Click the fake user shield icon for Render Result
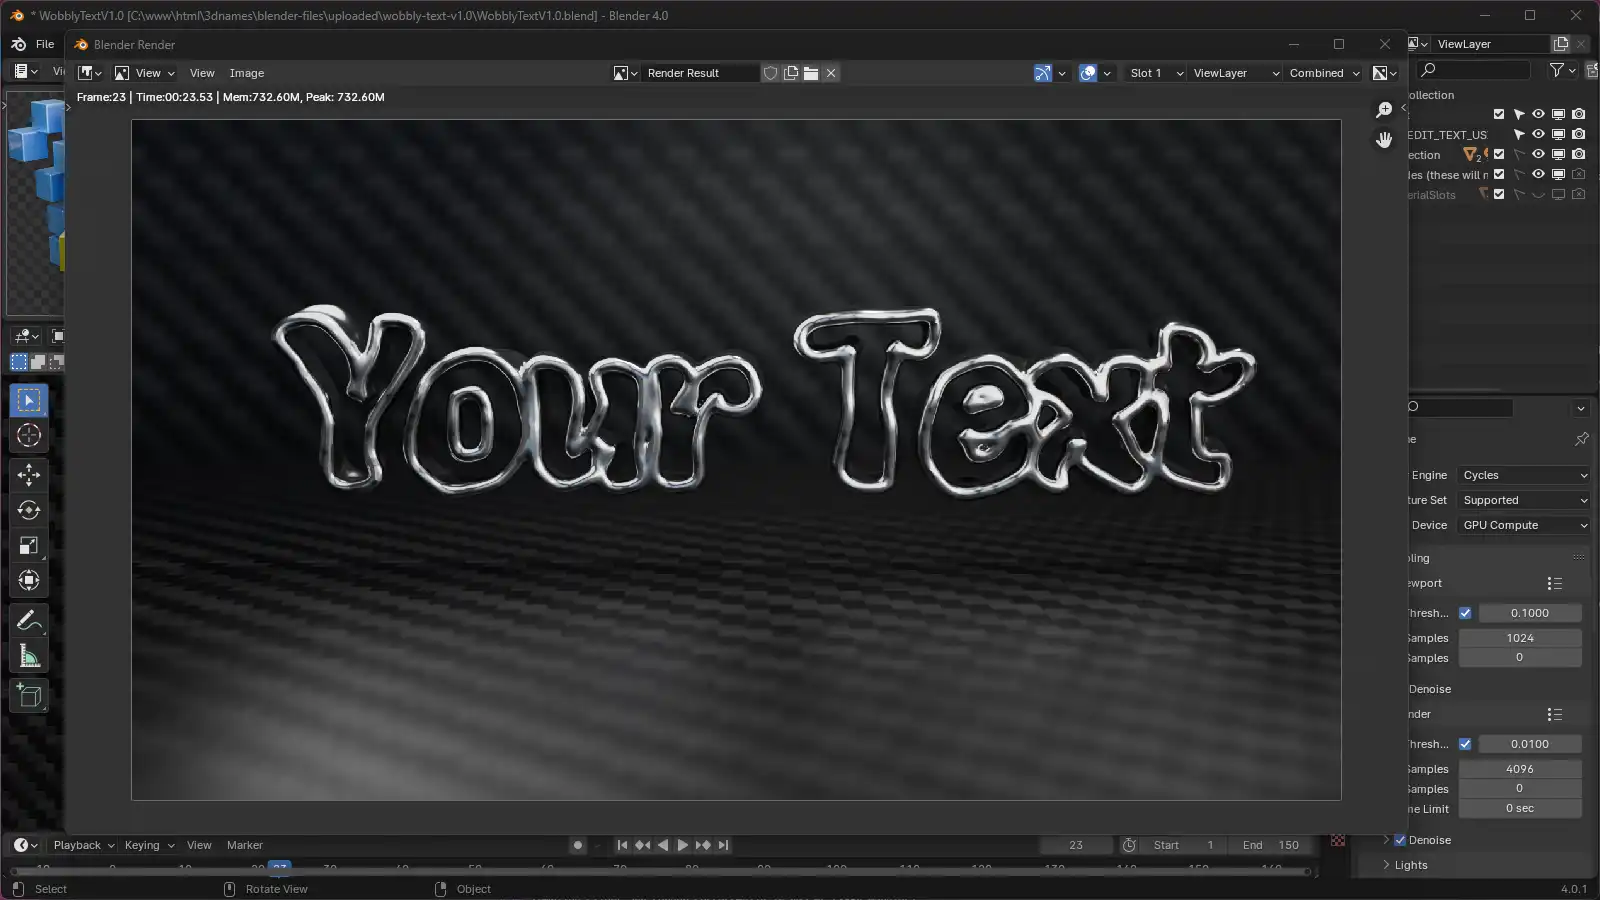The width and height of the screenshot is (1600, 900). click(770, 73)
